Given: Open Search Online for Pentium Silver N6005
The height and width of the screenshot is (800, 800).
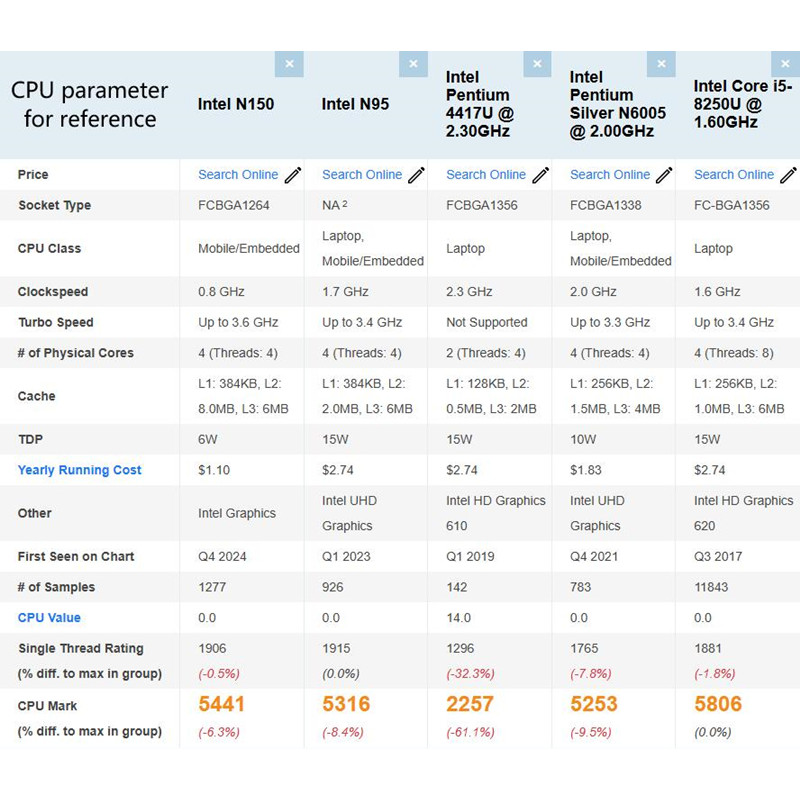Looking at the screenshot, I should tap(610, 175).
